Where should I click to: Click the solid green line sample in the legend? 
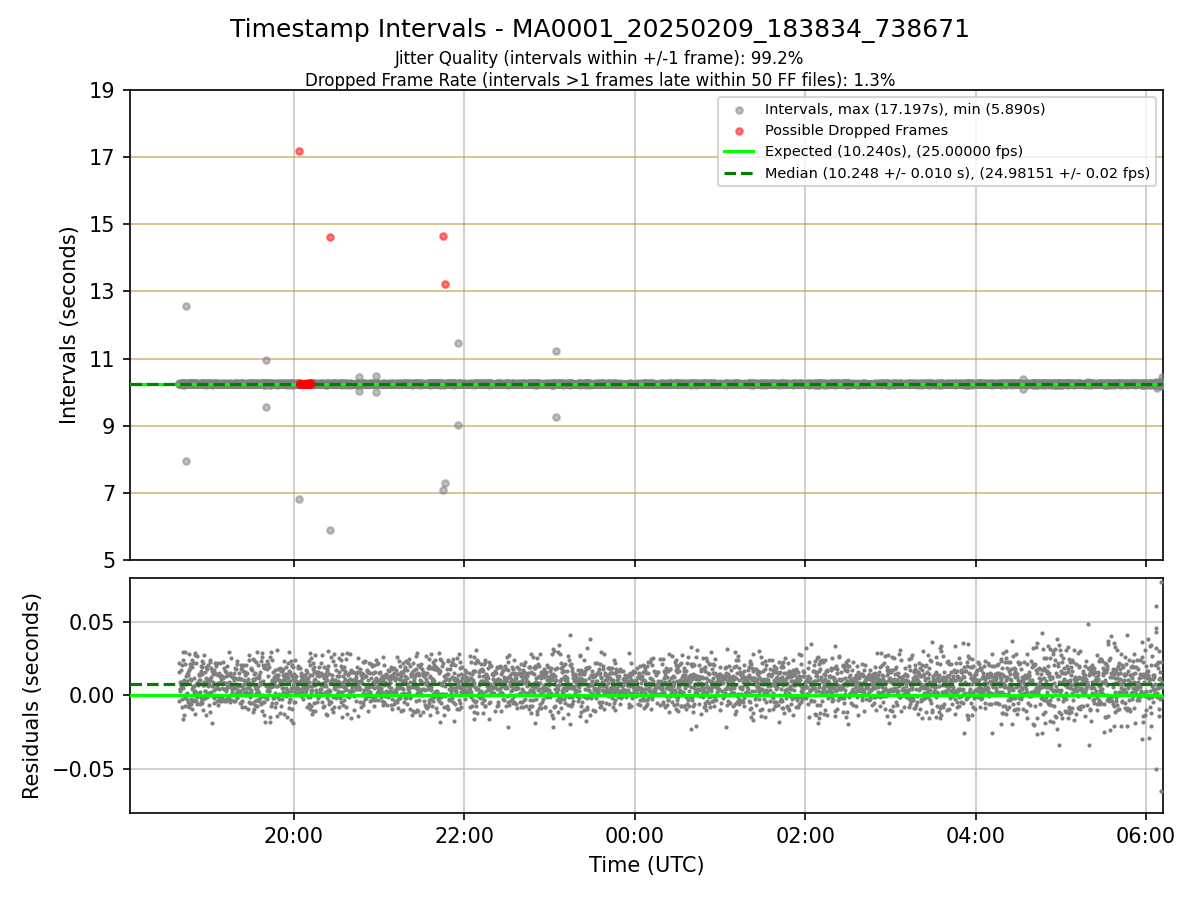pyautogui.click(x=739, y=152)
